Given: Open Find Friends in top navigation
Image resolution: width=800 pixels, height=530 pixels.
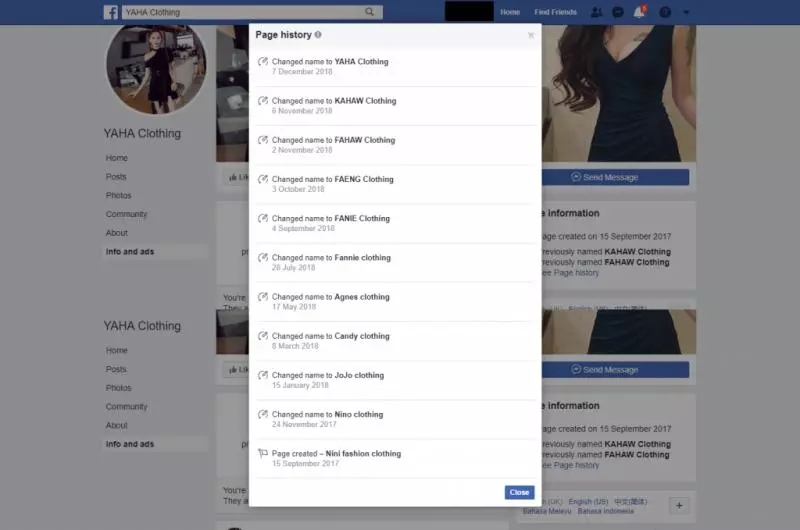Looking at the screenshot, I should [556, 12].
